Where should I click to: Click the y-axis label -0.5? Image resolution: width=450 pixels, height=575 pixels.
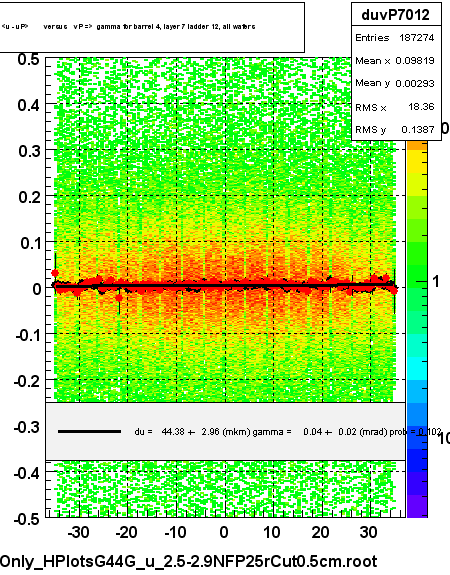27,519
